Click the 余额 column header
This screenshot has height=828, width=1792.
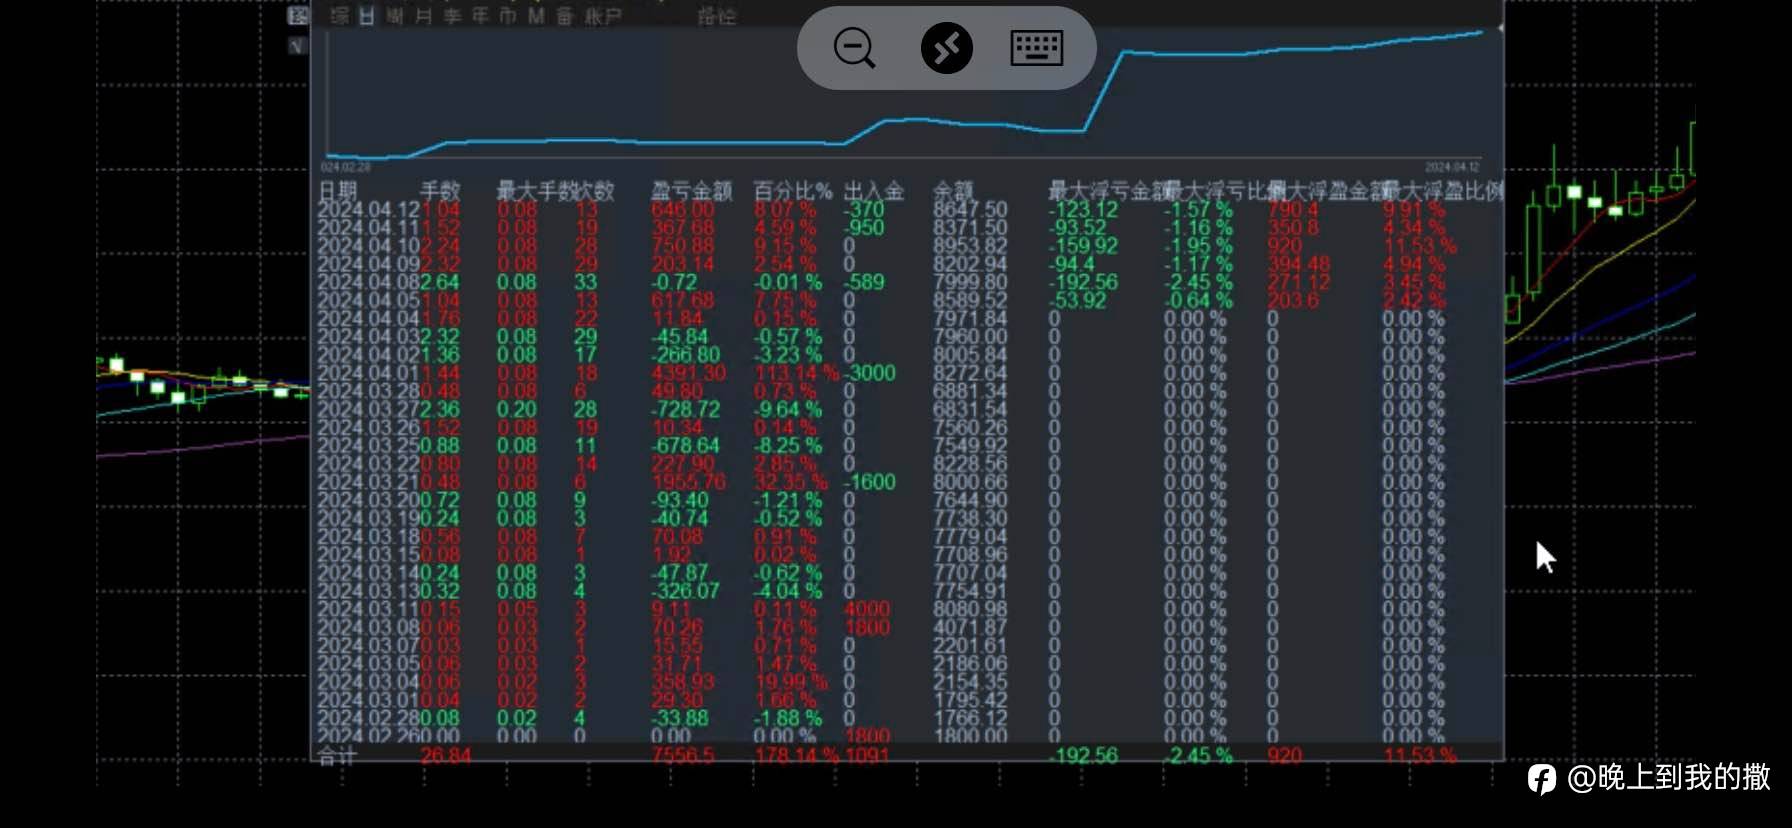pos(953,190)
